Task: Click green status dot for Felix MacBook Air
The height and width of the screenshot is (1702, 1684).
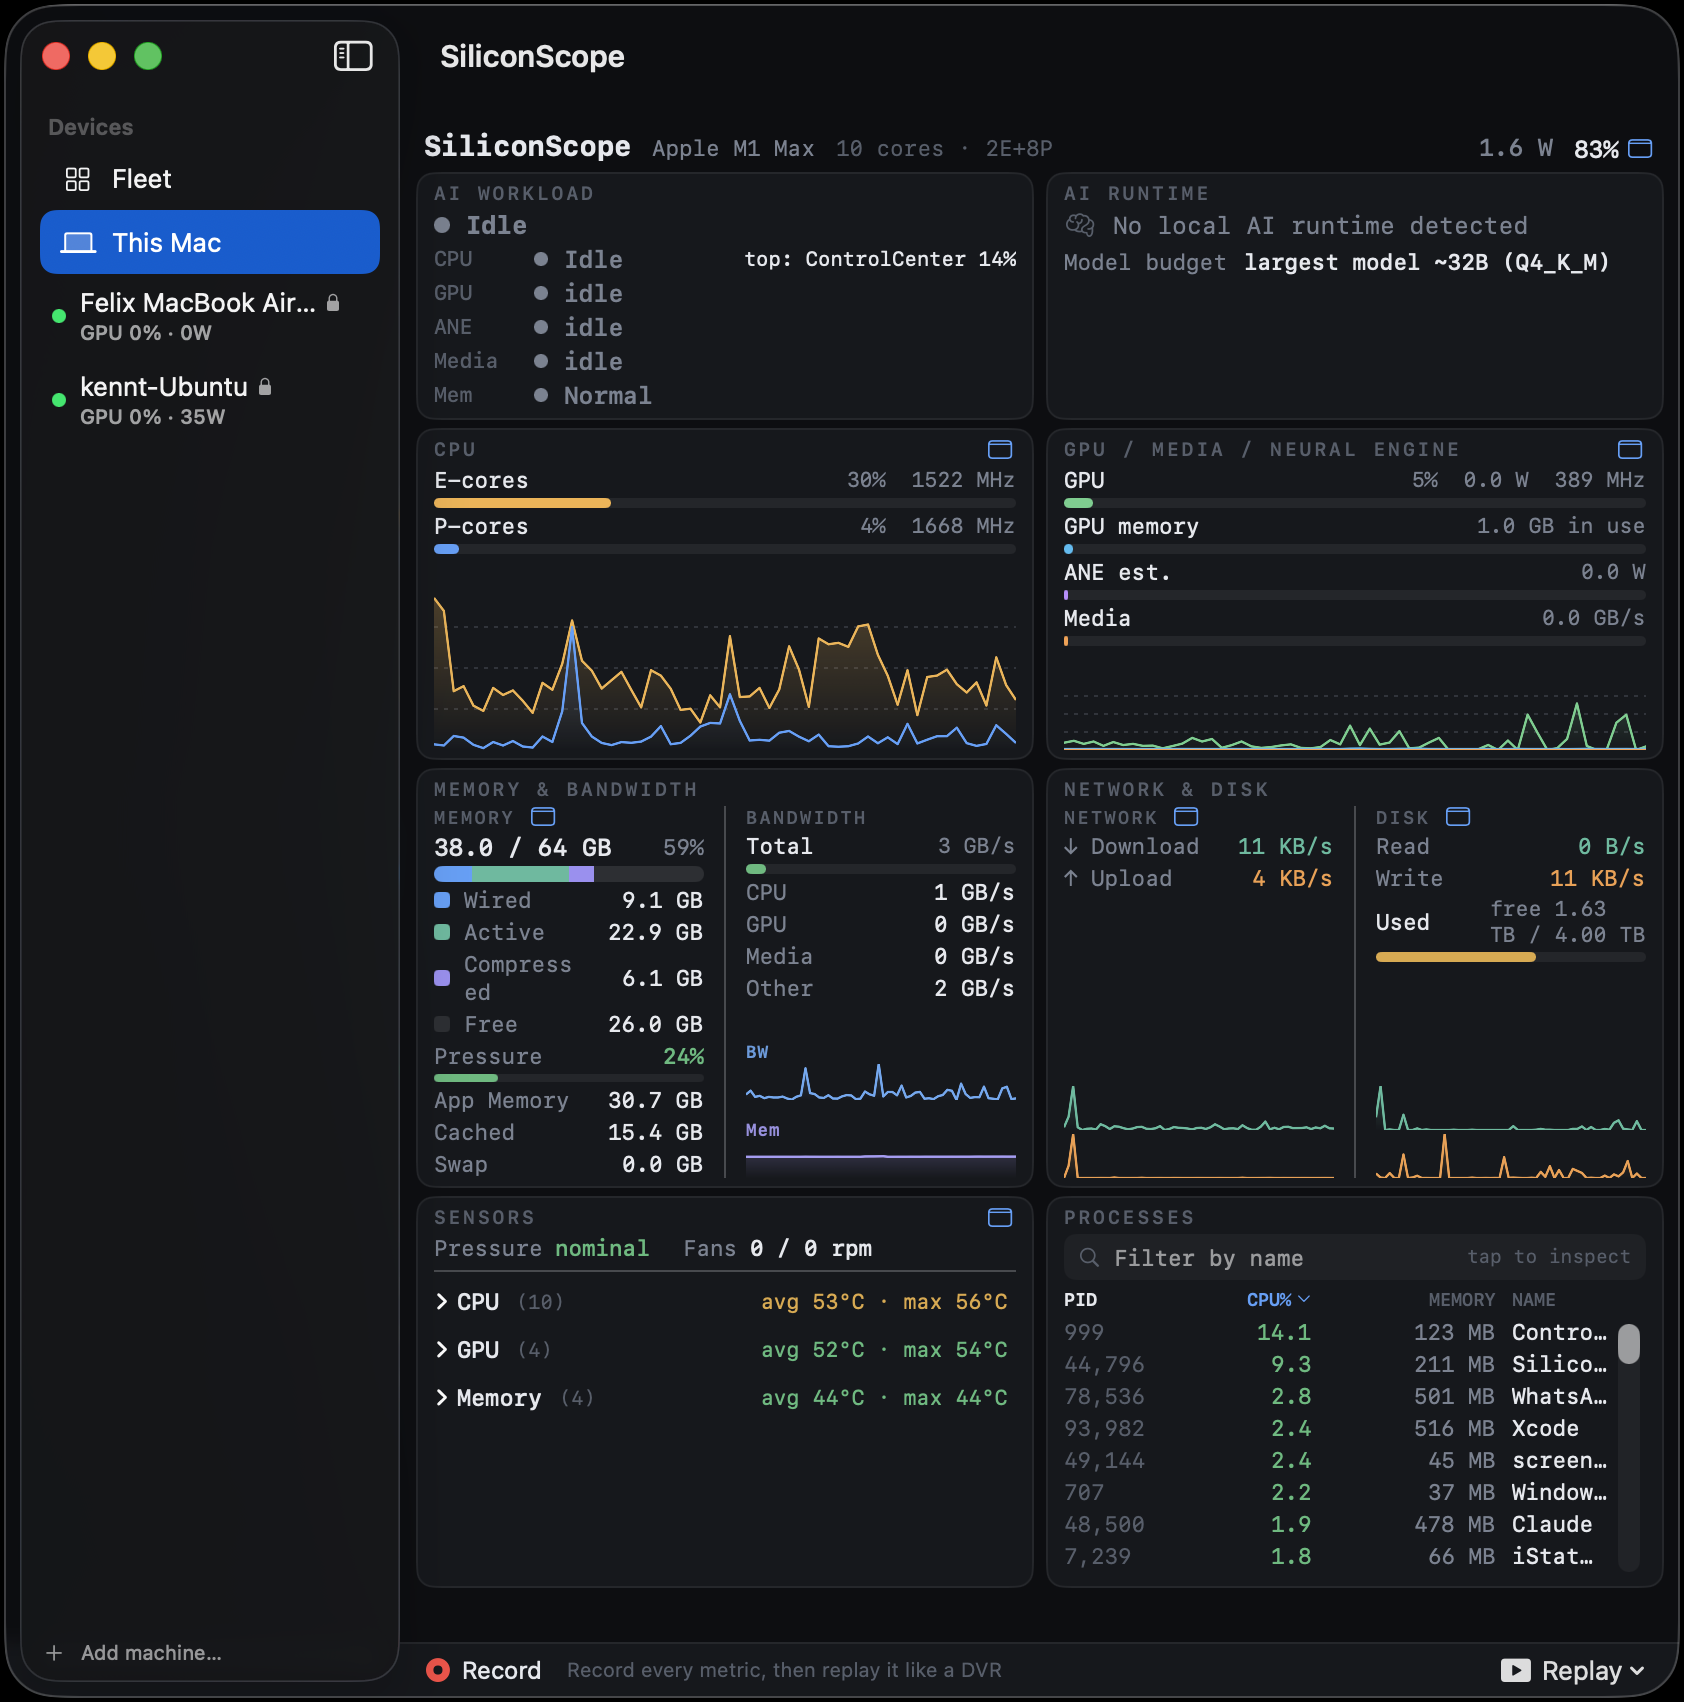Action: click(x=59, y=315)
